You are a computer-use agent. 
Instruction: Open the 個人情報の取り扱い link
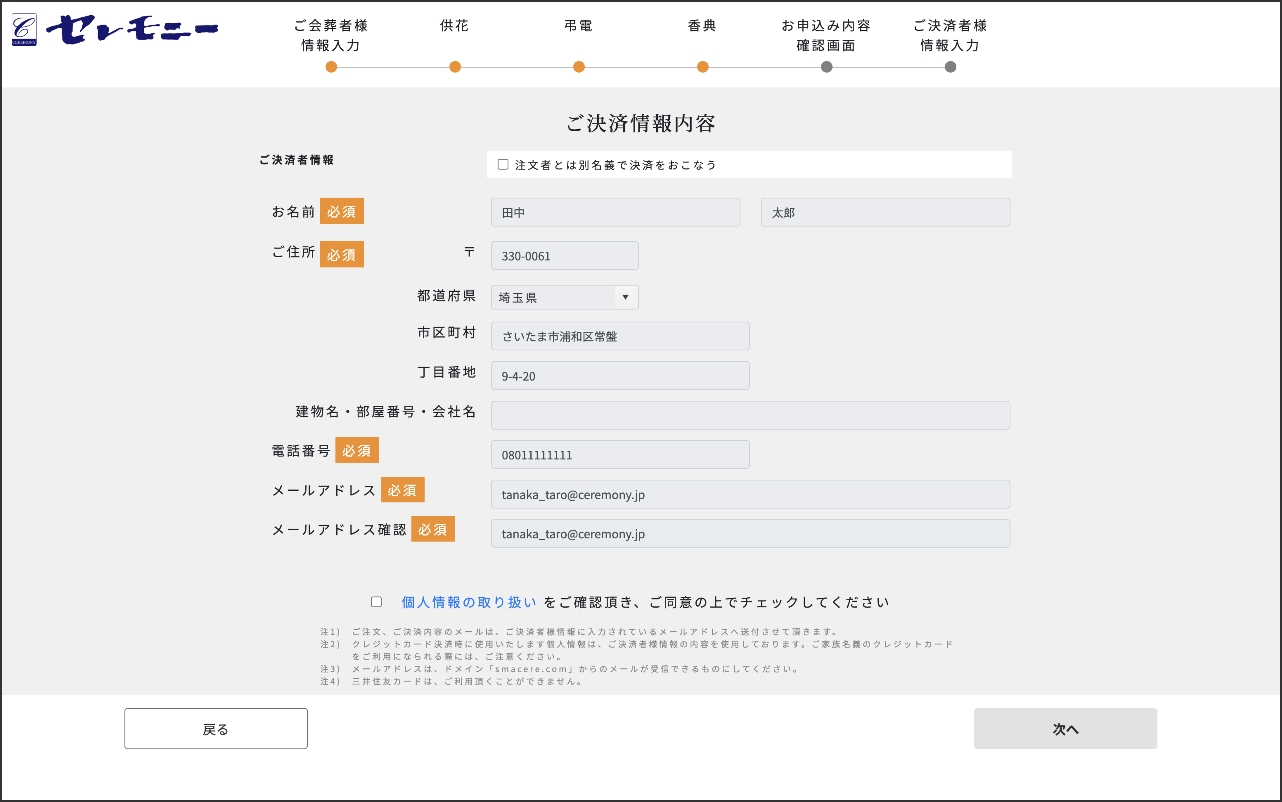pyautogui.click(x=469, y=602)
